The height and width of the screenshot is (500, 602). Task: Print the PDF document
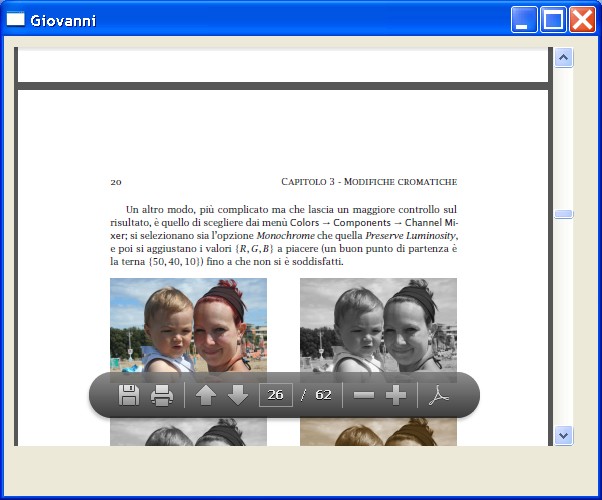[162, 395]
